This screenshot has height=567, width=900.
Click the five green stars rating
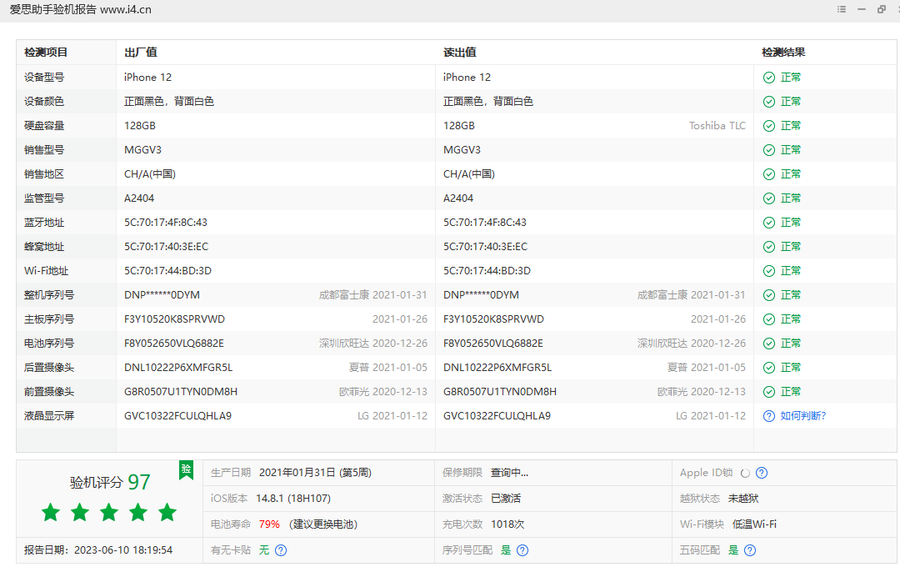[109, 512]
